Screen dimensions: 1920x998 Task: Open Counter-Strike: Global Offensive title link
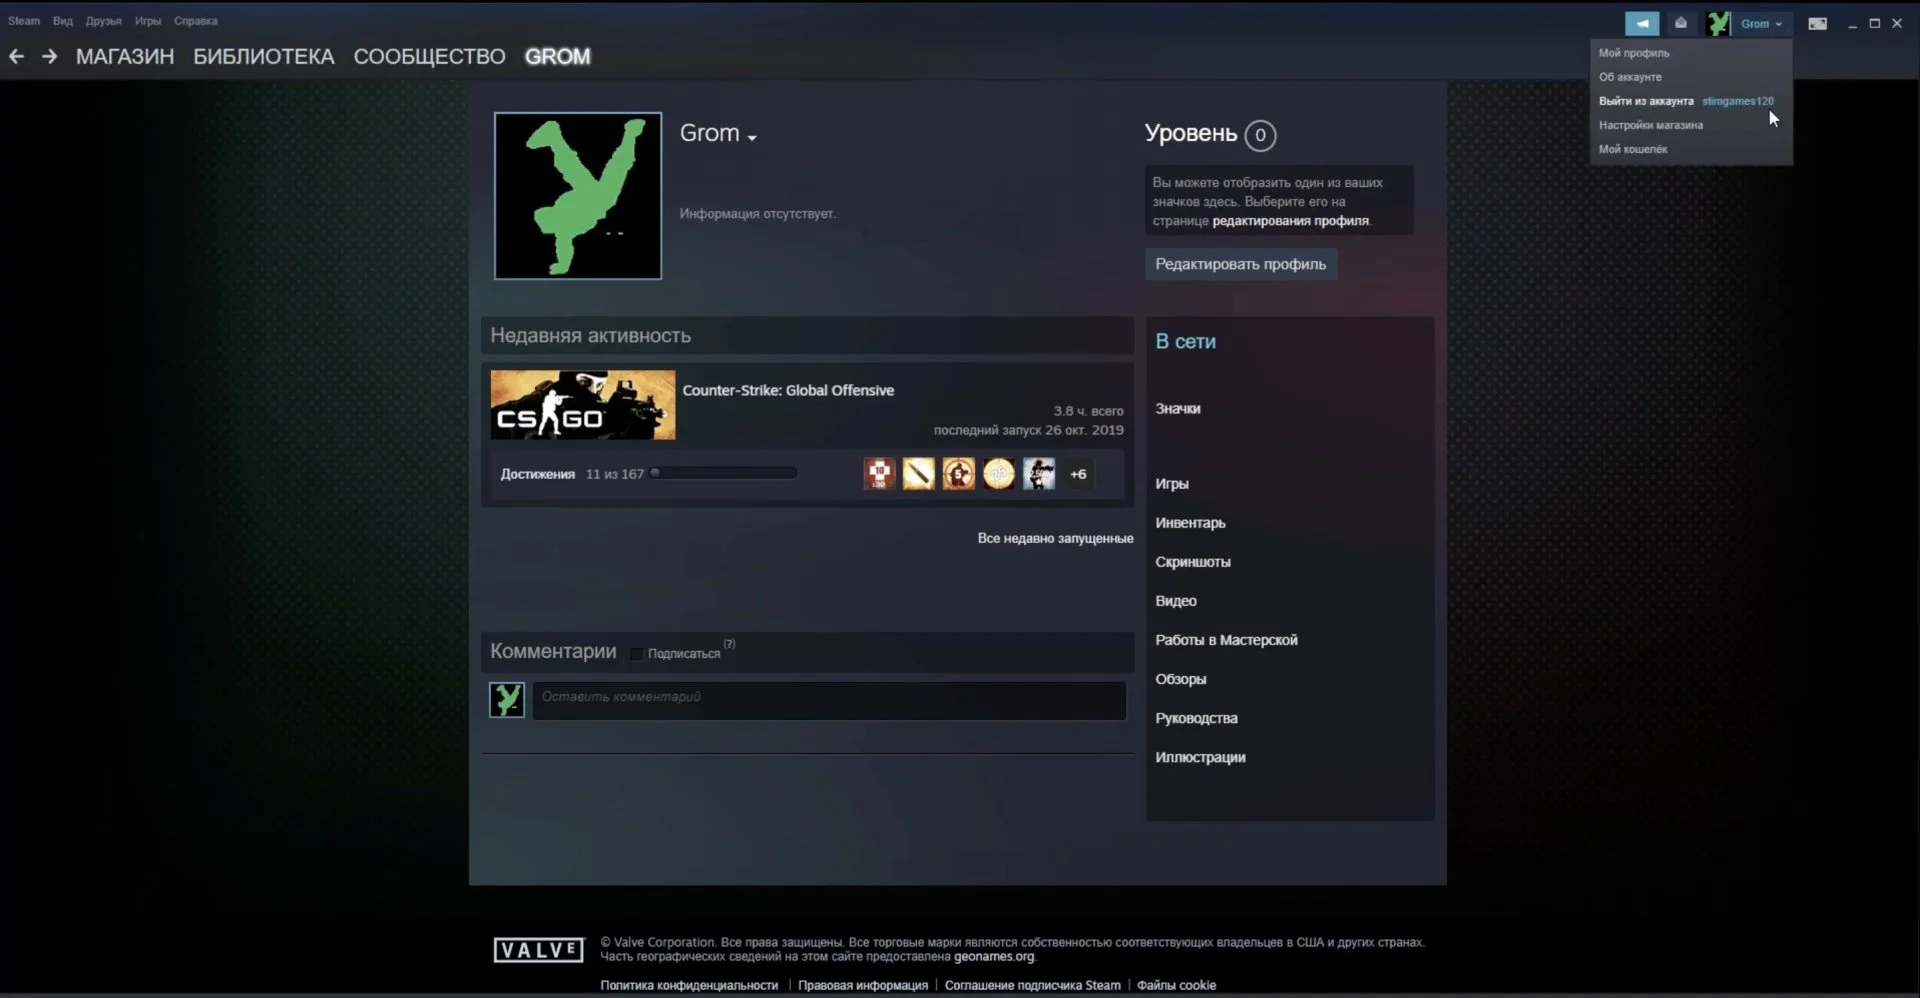tap(788, 390)
